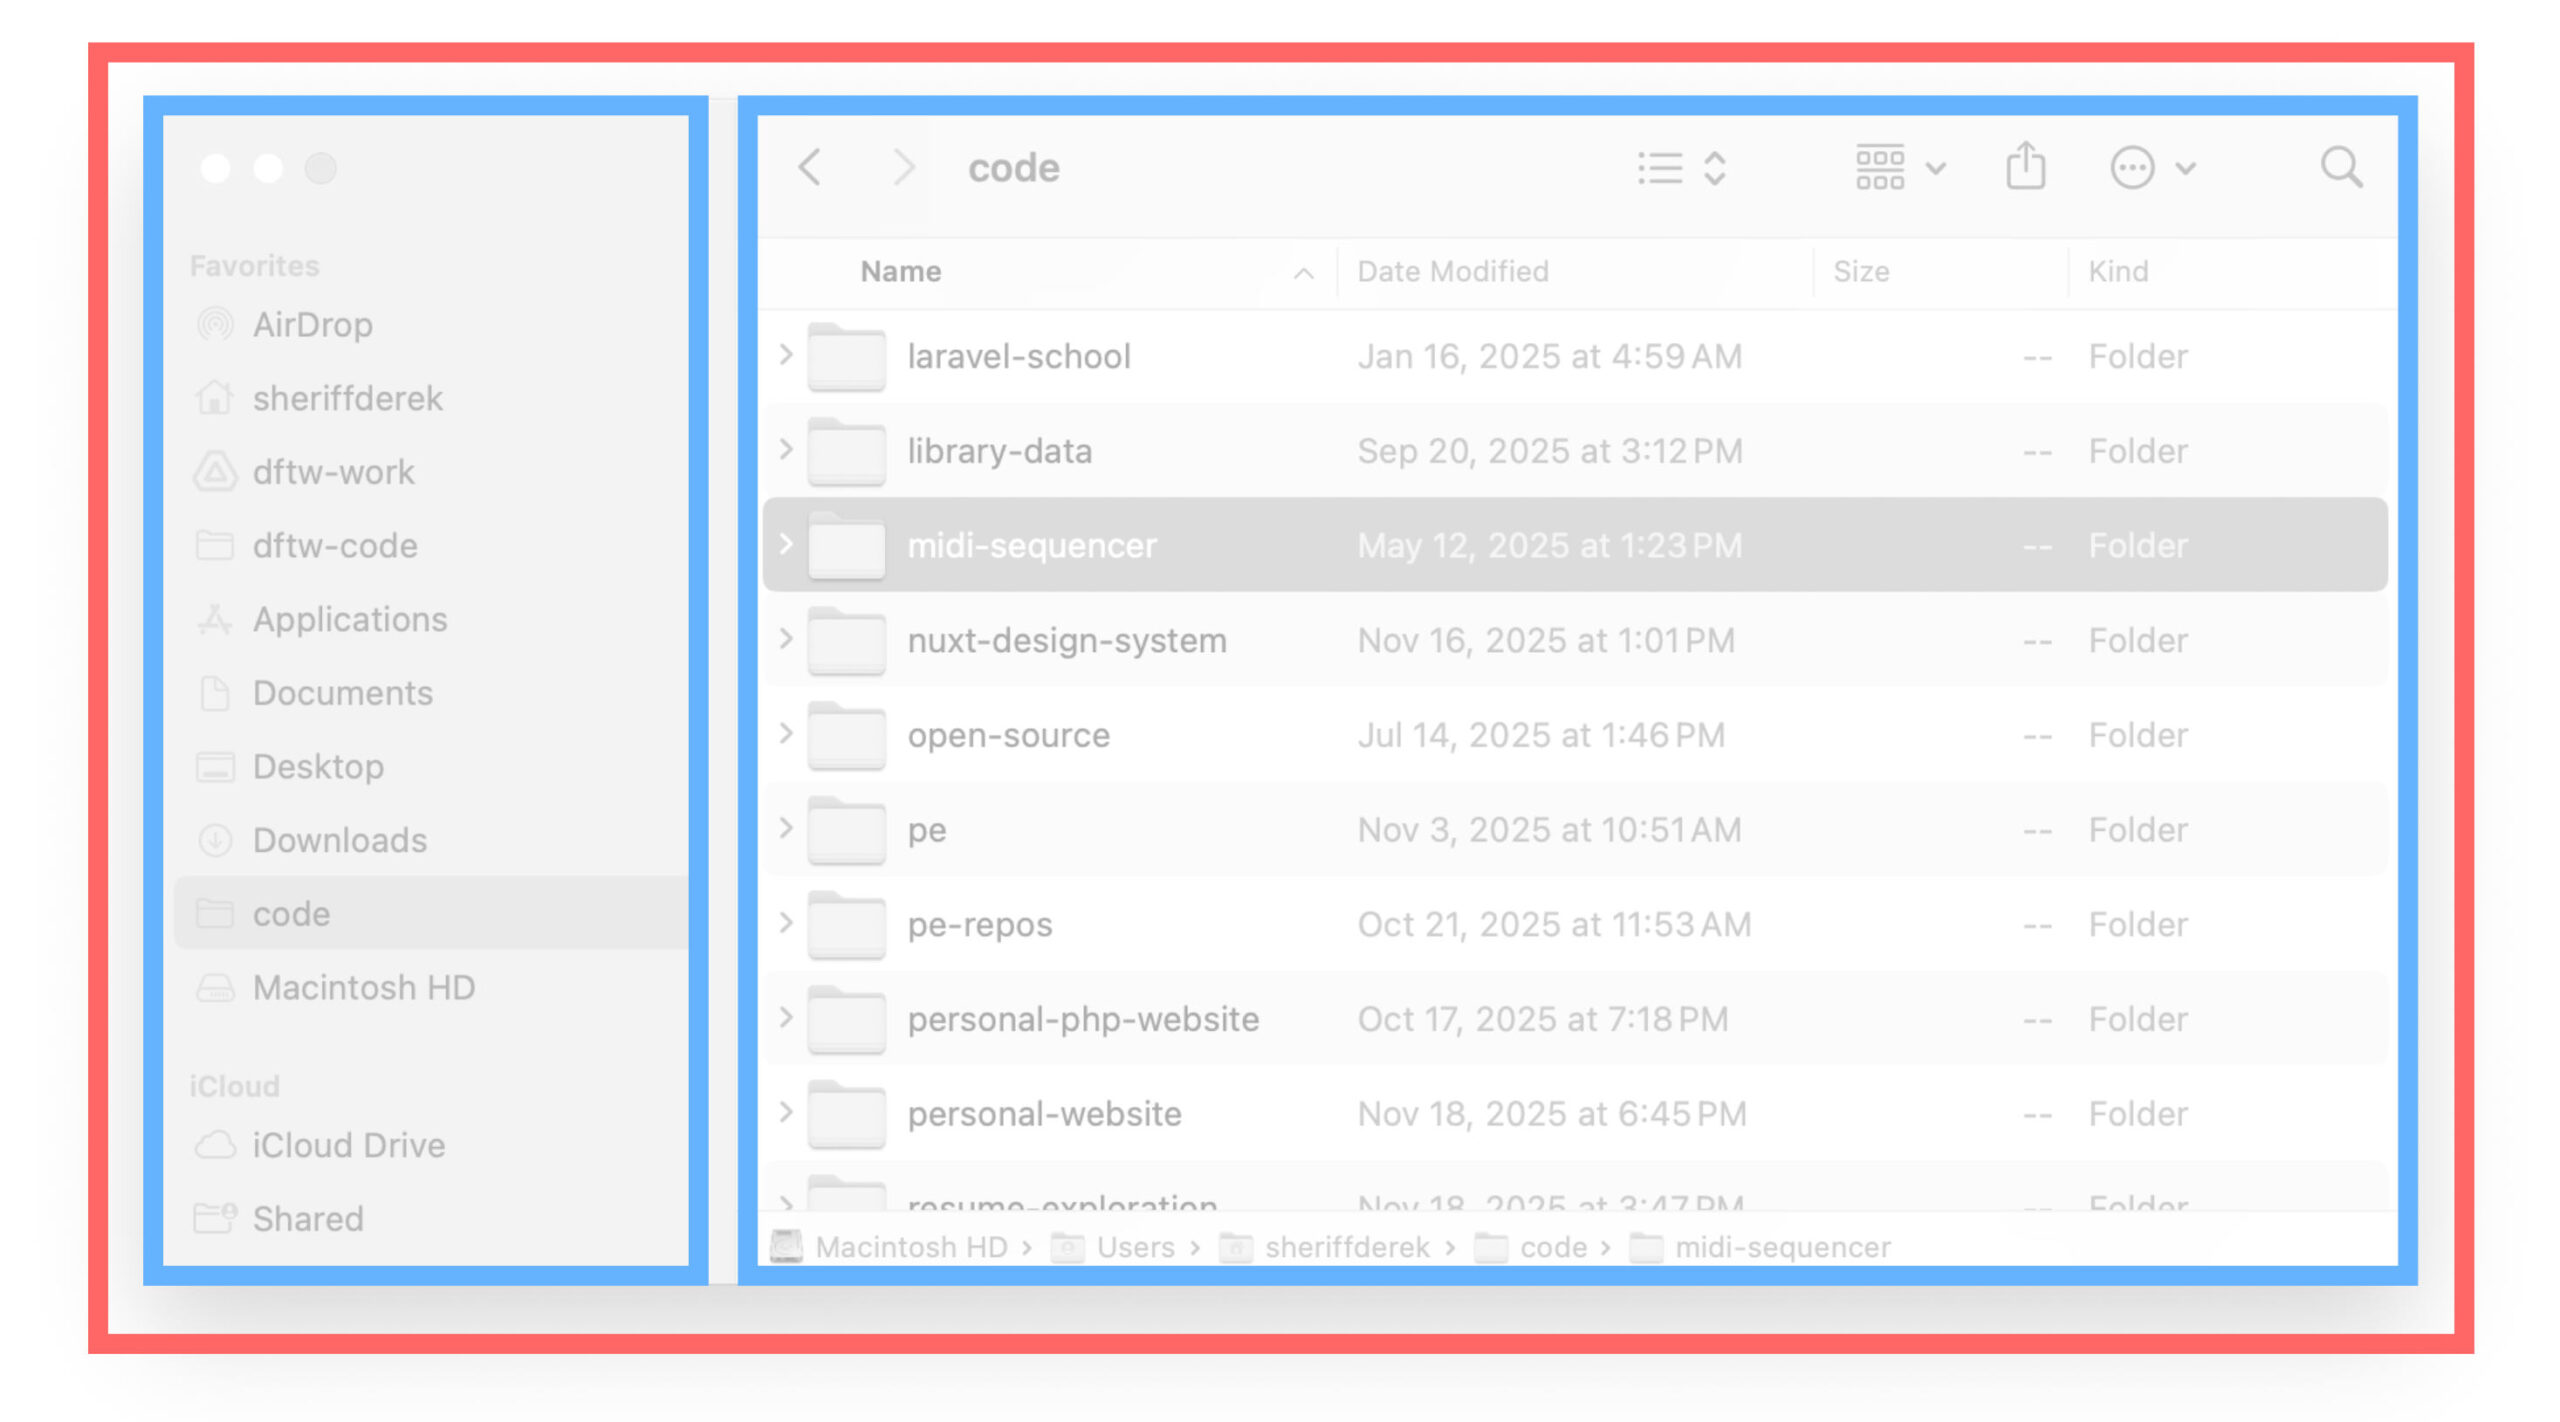
Task: Select iCloud Drive in the sidebar
Action: click(348, 1146)
